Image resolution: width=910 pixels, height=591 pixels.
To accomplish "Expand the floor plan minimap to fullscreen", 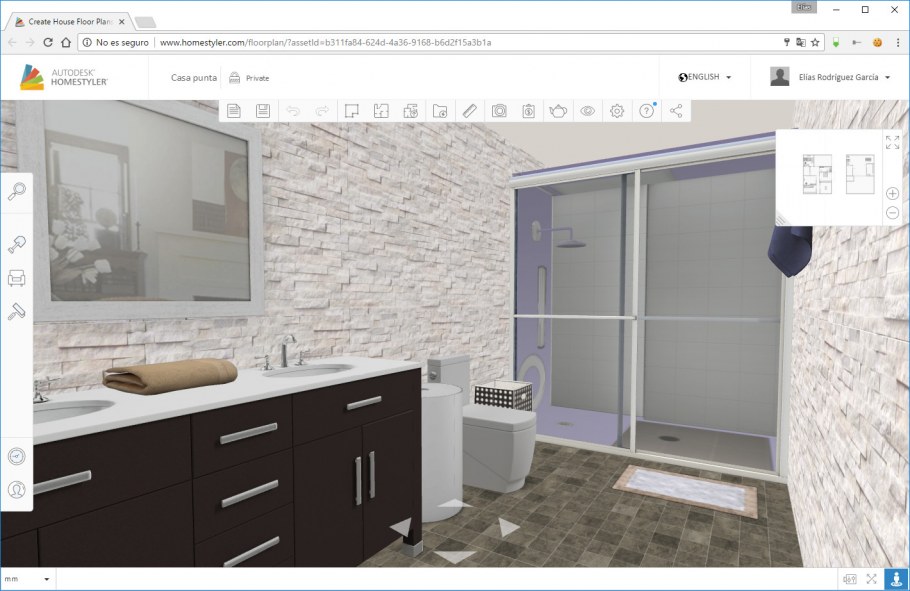I will pos(893,143).
